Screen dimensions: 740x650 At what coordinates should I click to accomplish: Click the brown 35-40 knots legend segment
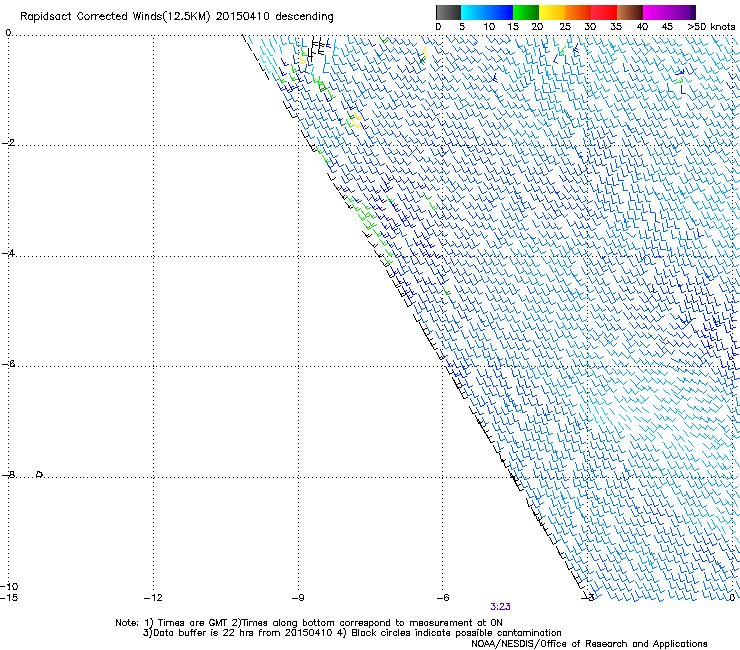coord(630,12)
